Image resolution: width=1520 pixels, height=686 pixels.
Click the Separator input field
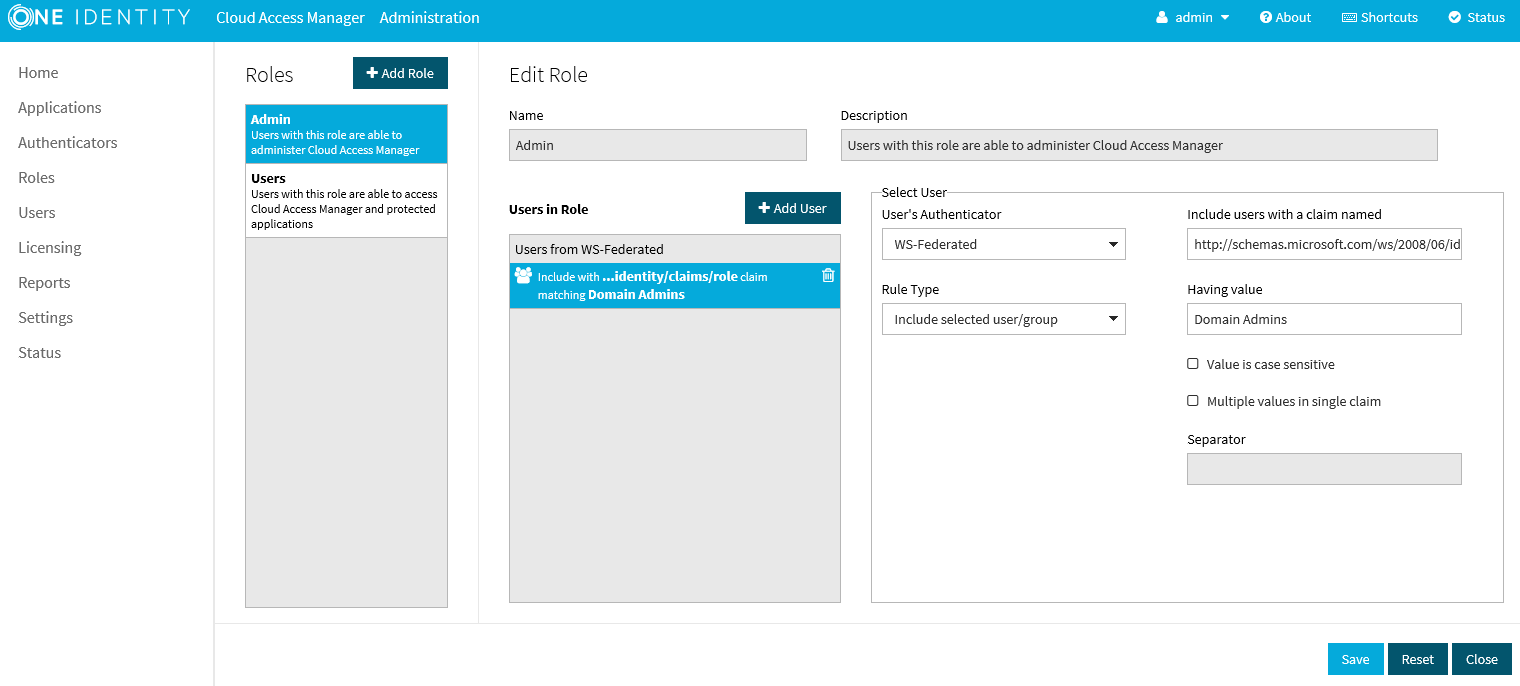coord(1324,469)
